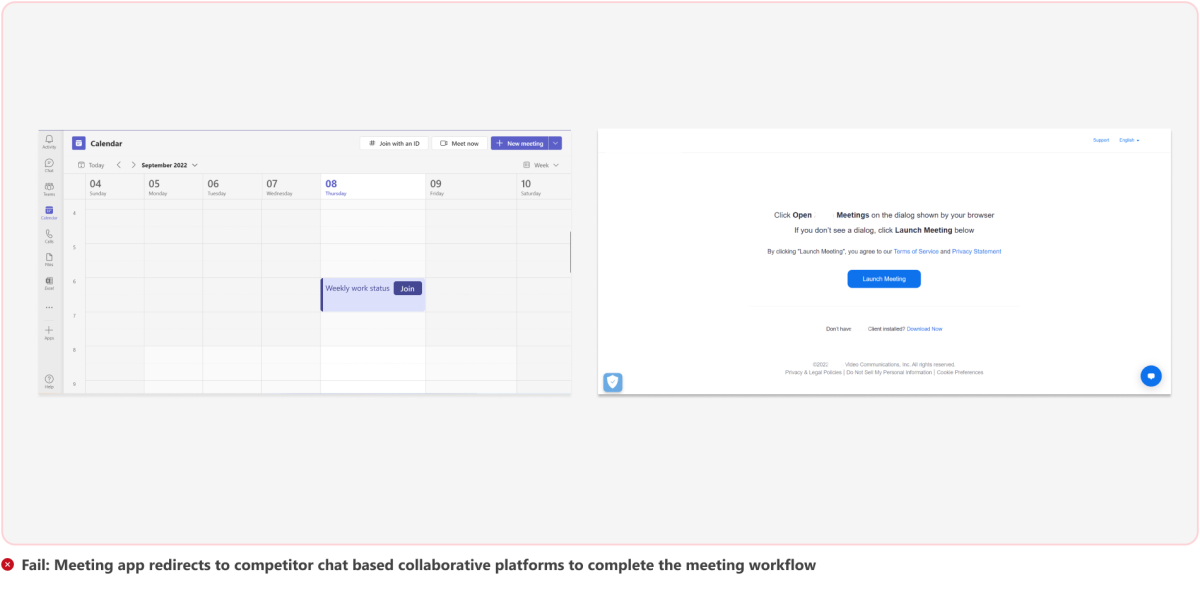Viewport: 1200px width, 589px height.
Task: Join the Weekly work status meeting
Action: click(x=407, y=288)
